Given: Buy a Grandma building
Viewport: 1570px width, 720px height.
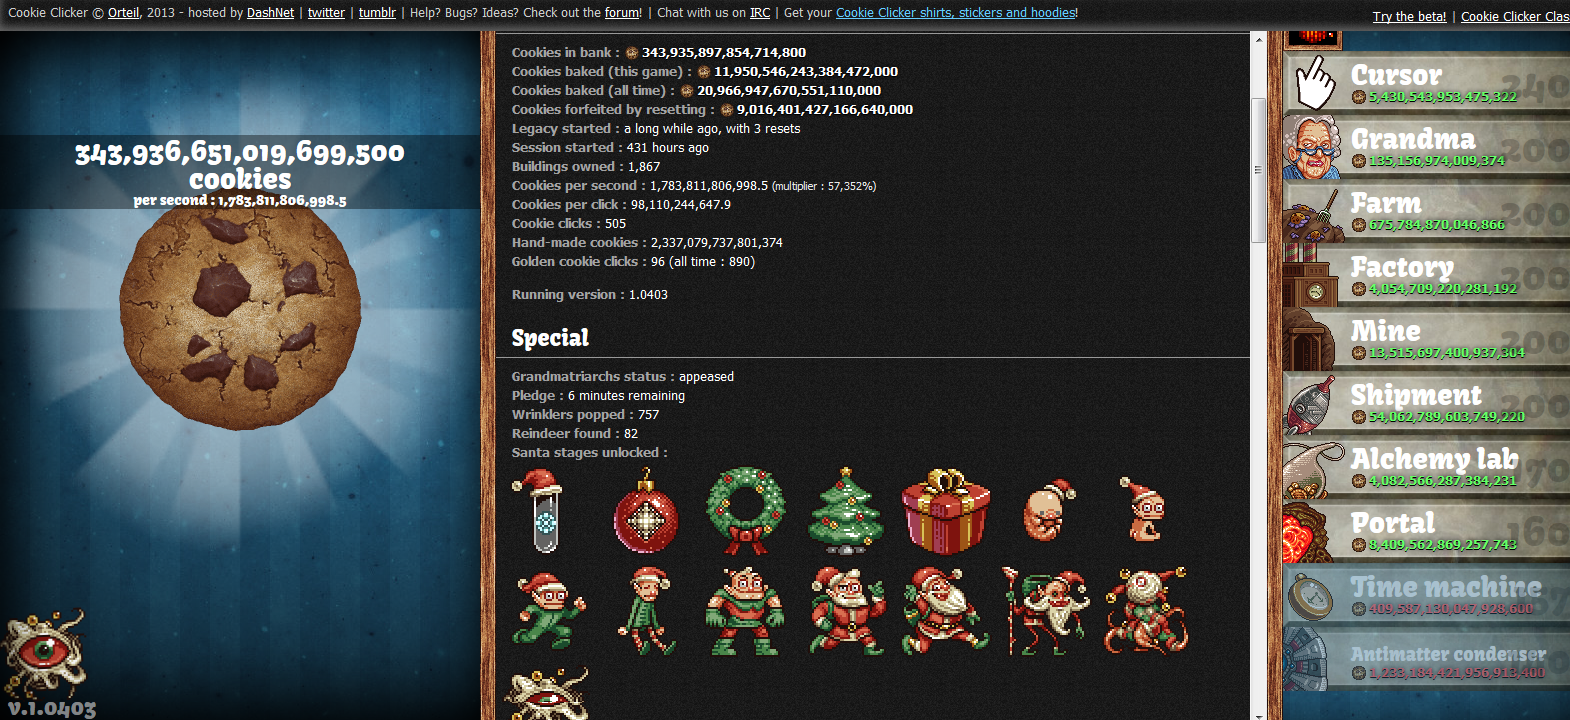Looking at the screenshot, I should 1426,148.
